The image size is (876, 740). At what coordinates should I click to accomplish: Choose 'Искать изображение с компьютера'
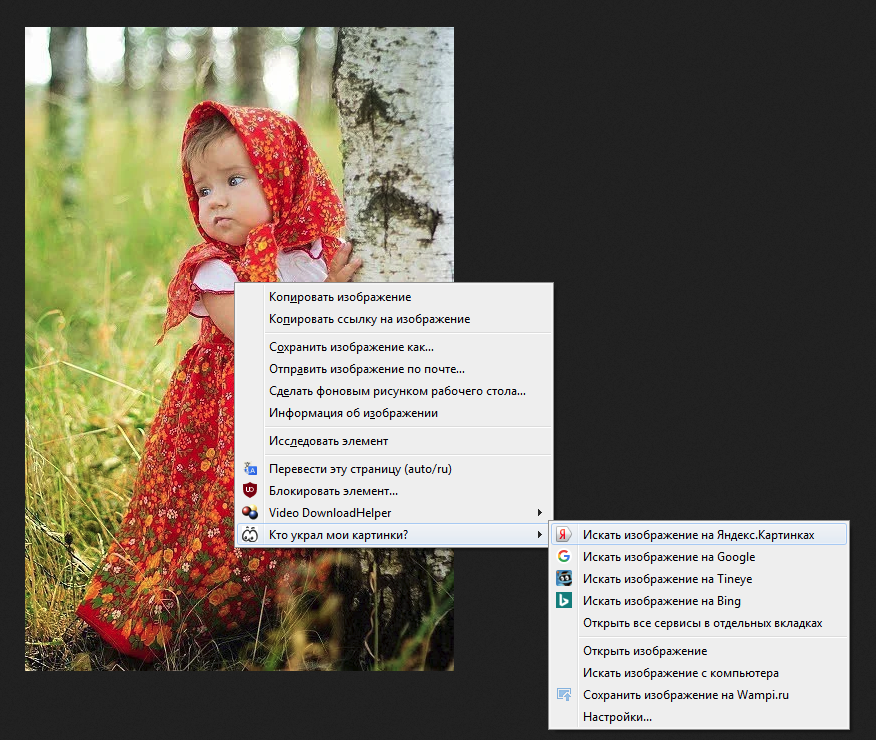coord(699,672)
